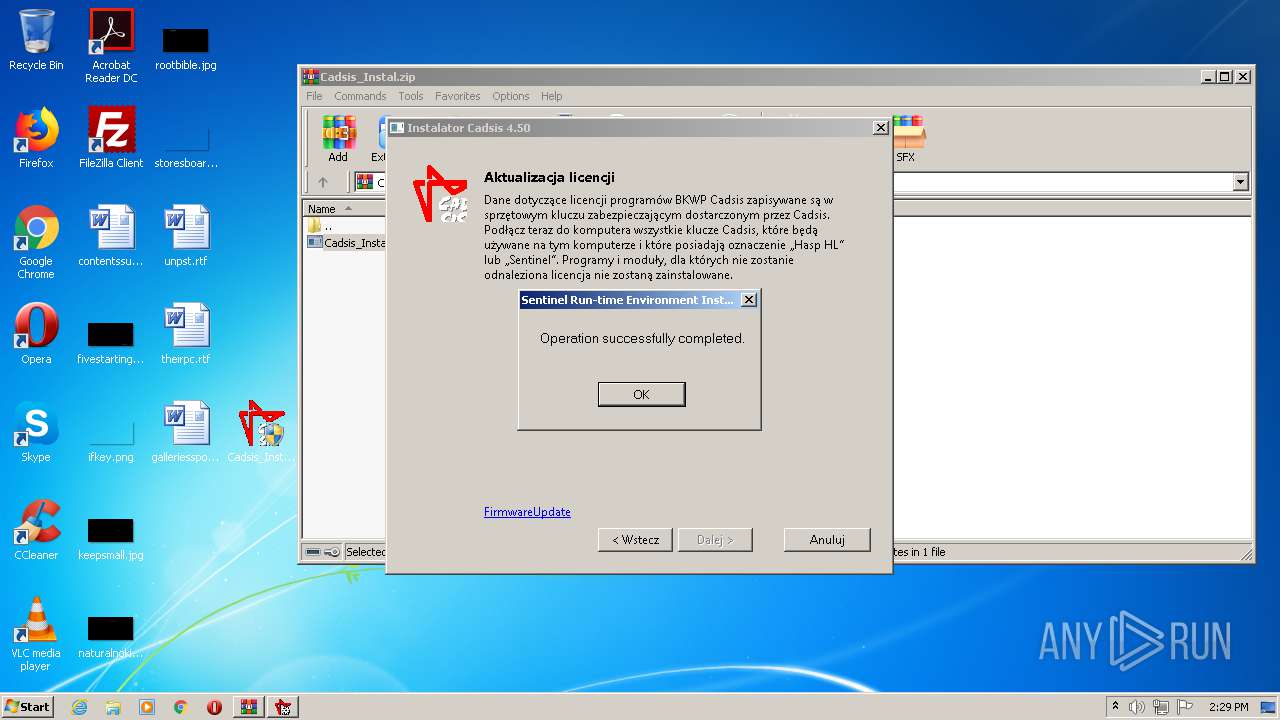The height and width of the screenshot is (720, 1280).
Task: Open Opera from the taskbar
Action: click(214, 707)
